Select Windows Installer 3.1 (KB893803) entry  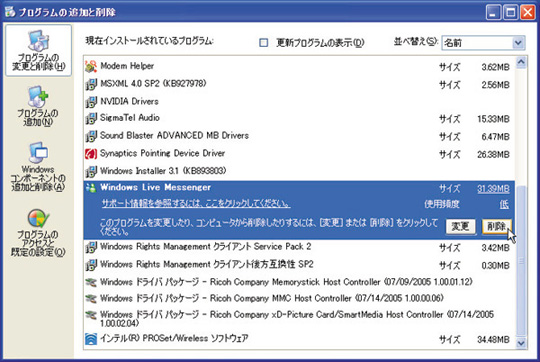point(299,171)
